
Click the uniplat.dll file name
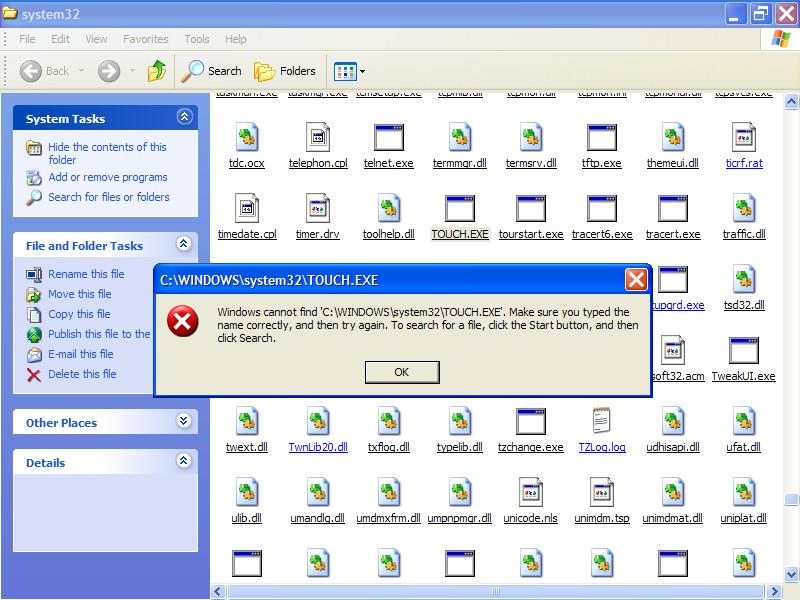(743, 518)
